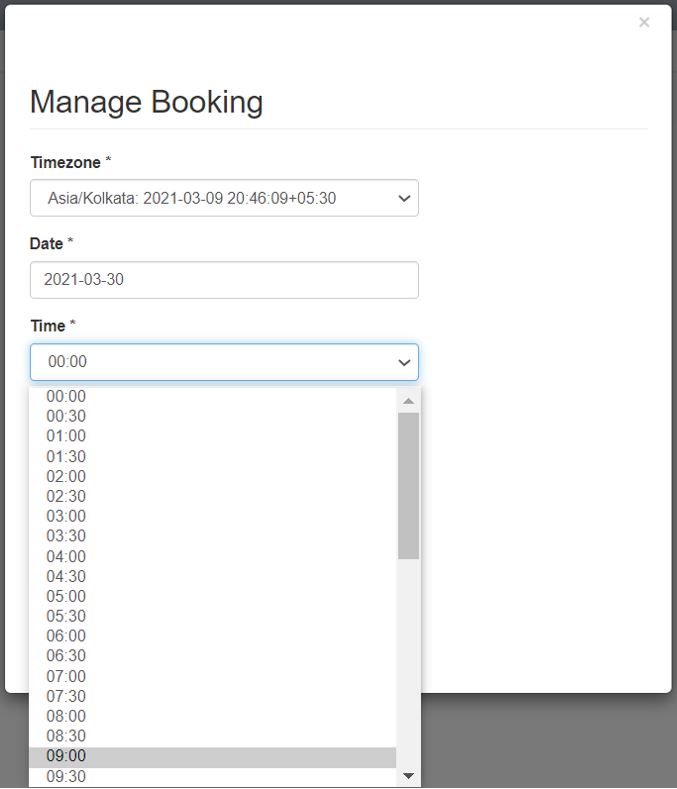Viewport: 677px width, 789px height.
Task: Choose 01:00 in the time list
Action: coord(66,436)
